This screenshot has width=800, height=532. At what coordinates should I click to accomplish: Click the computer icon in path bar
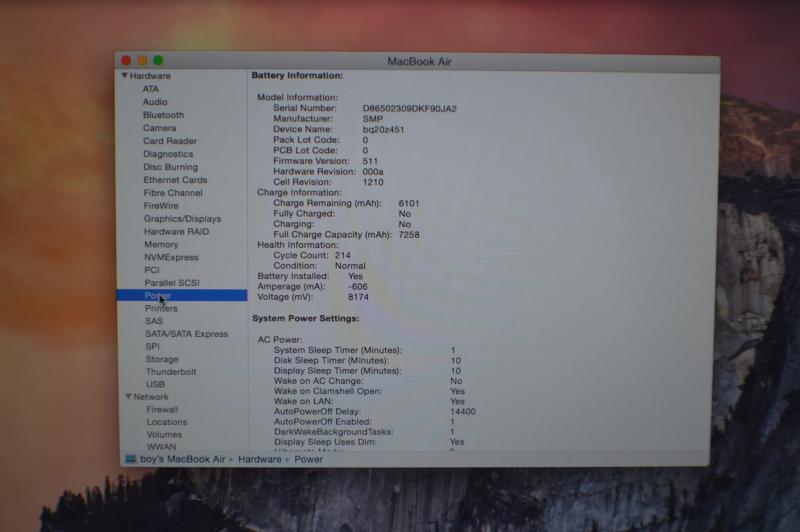[131, 459]
